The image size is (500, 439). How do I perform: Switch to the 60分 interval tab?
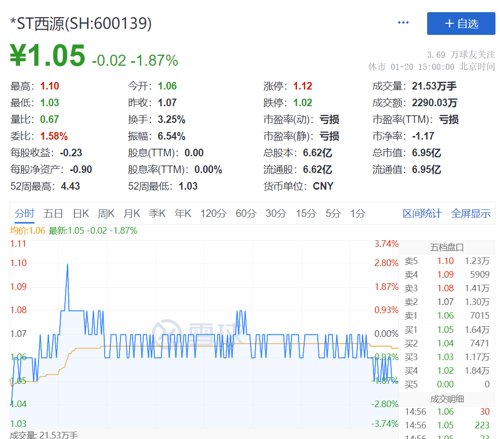tap(246, 213)
